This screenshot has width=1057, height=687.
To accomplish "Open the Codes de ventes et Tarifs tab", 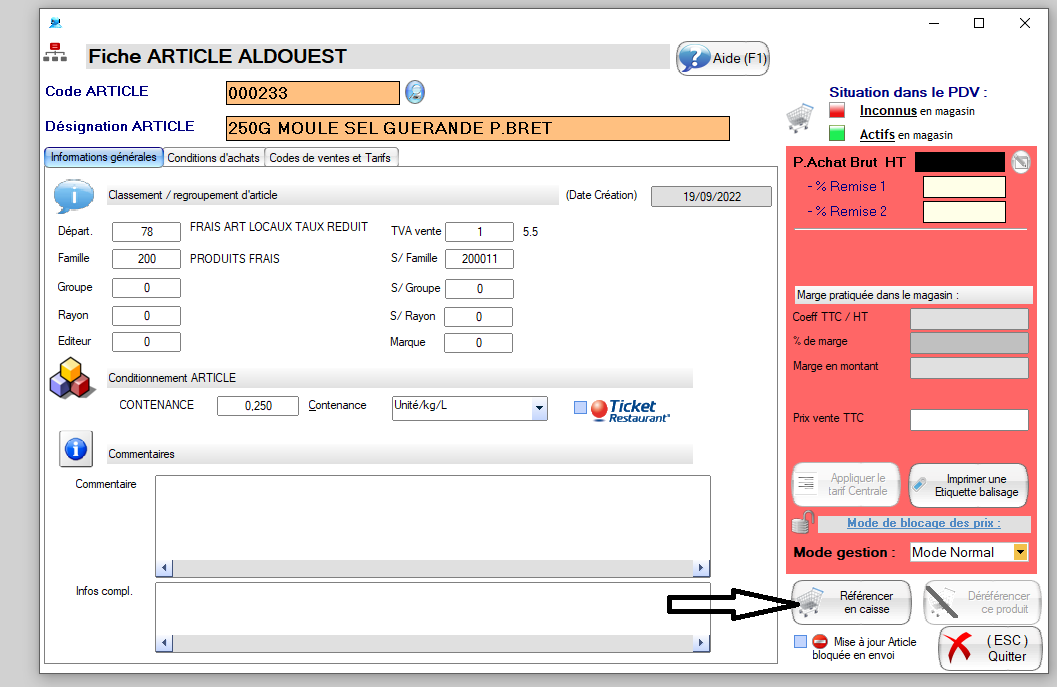I will click(331, 158).
